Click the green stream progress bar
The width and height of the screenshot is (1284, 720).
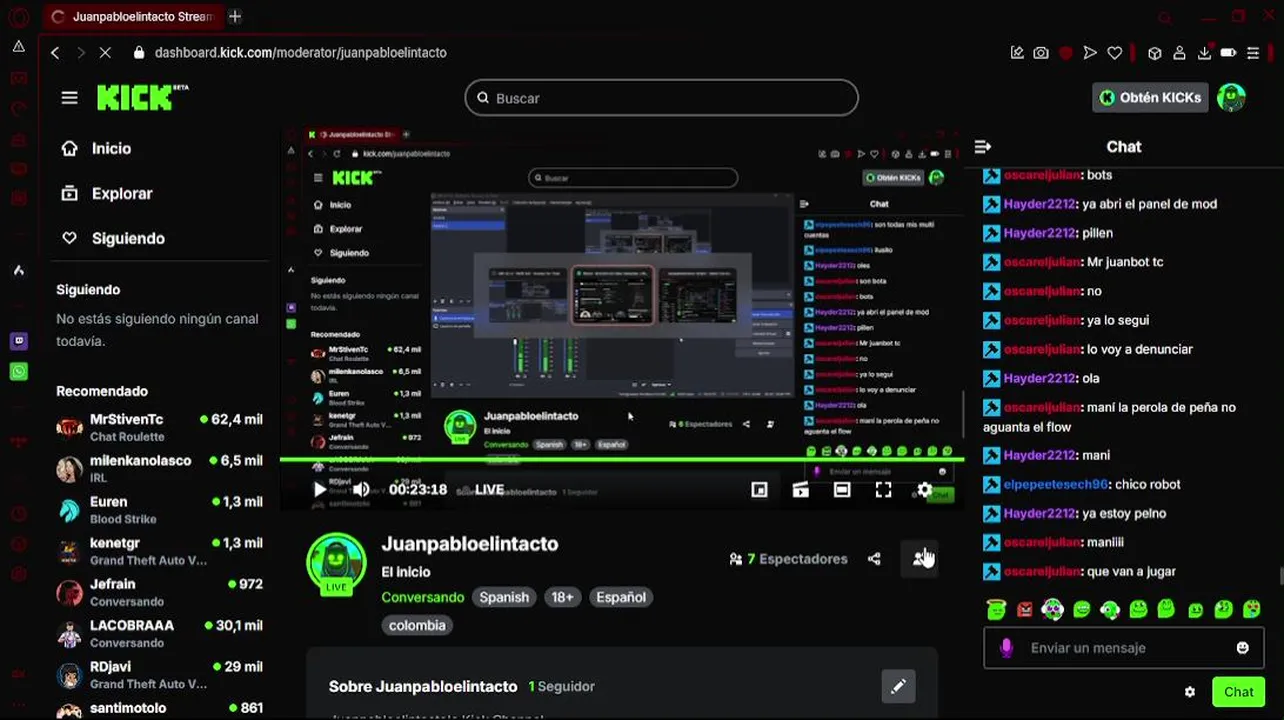point(622,460)
